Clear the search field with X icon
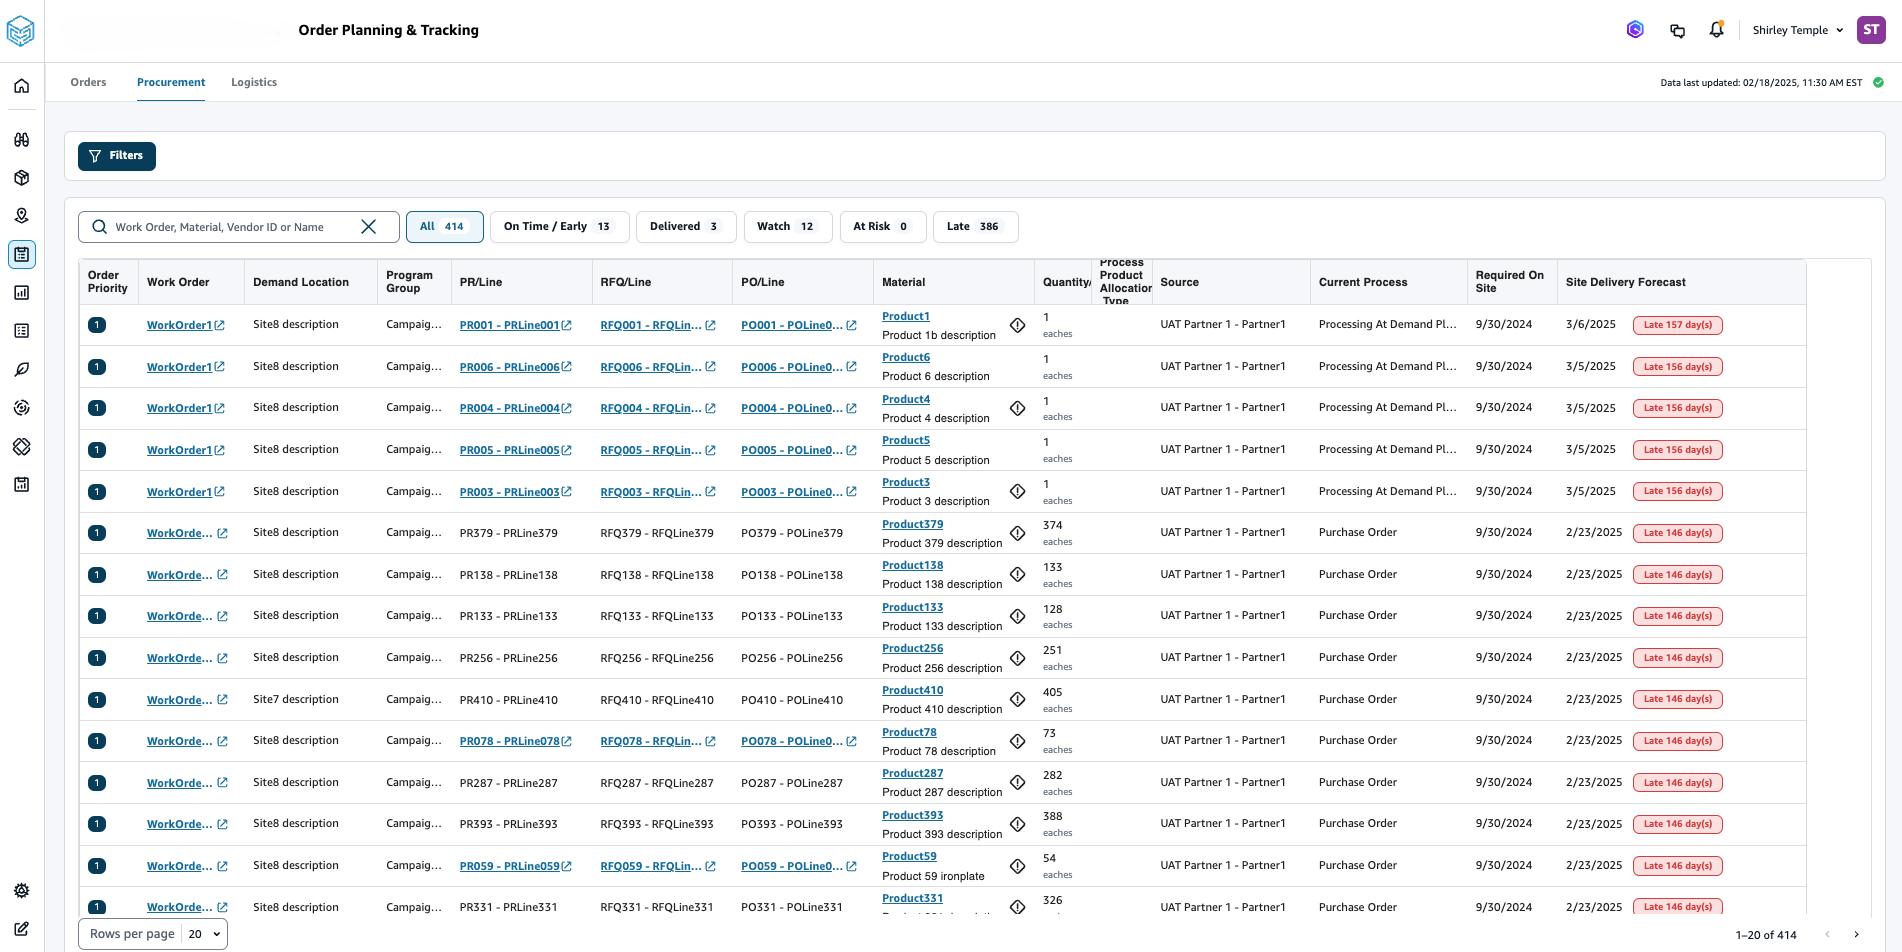The width and height of the screenshot is (1902, 952). tap(368, 227)
